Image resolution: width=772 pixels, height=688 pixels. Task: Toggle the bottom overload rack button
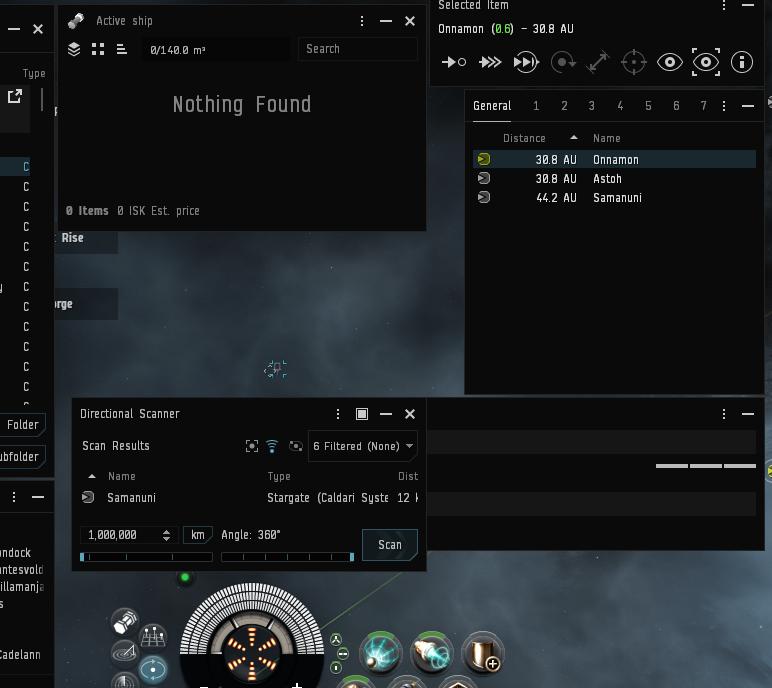click(336, 668)
